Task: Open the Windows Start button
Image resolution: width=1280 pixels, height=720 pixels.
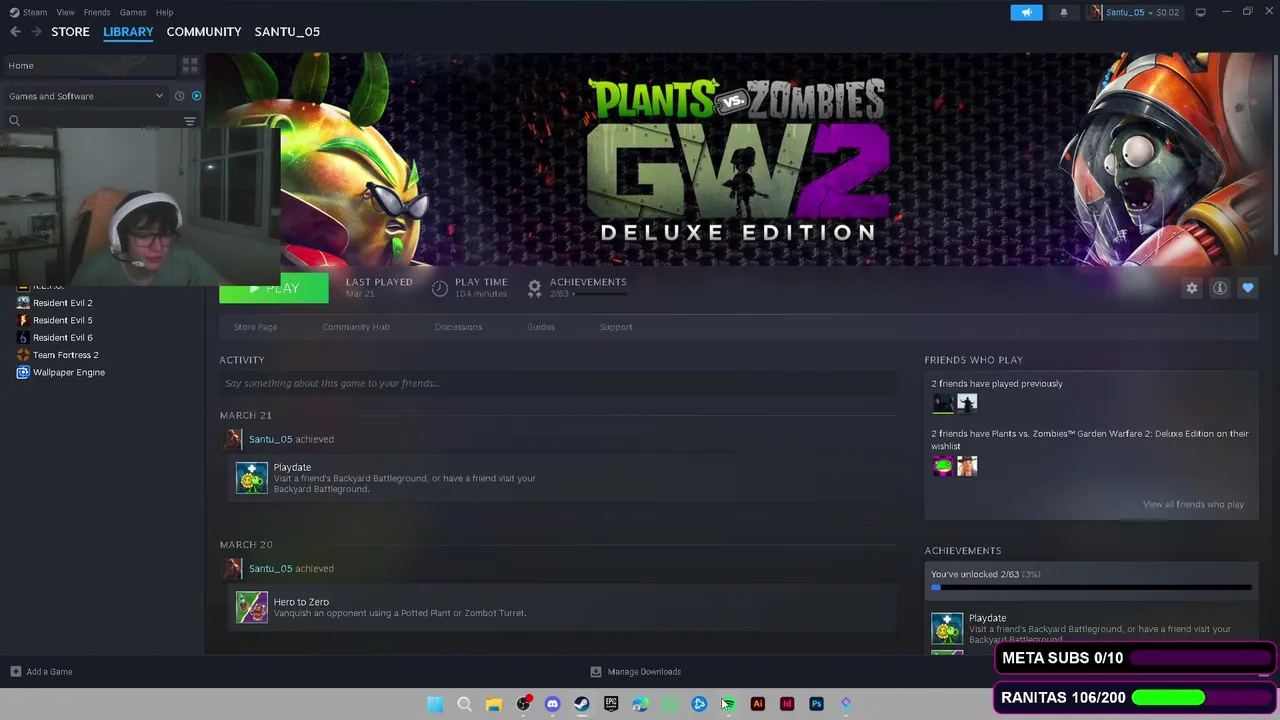Action: tap(435, 704)
